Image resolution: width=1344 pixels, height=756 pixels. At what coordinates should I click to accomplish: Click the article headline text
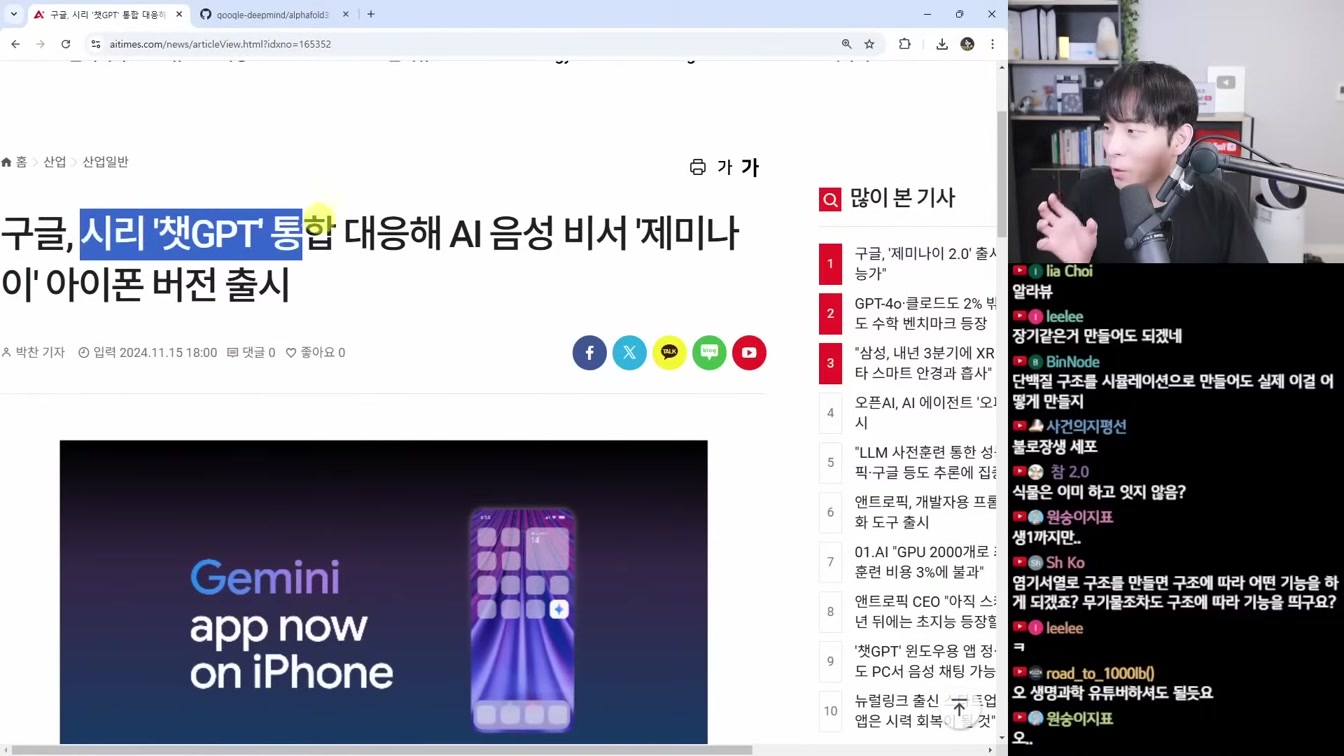370,258
